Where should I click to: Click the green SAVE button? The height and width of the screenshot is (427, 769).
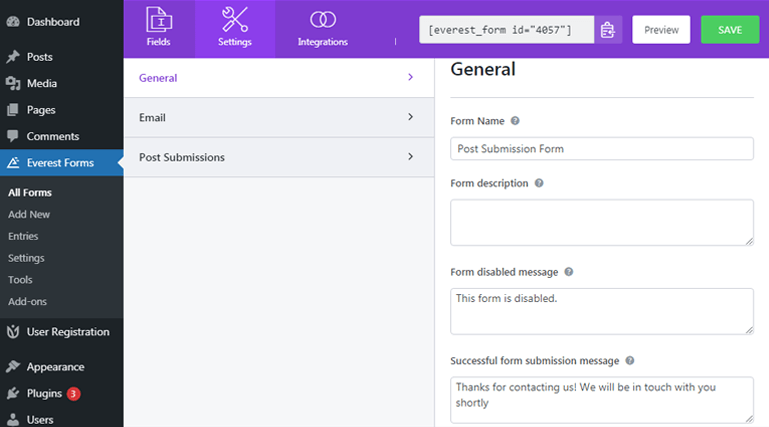pos(730,30)
